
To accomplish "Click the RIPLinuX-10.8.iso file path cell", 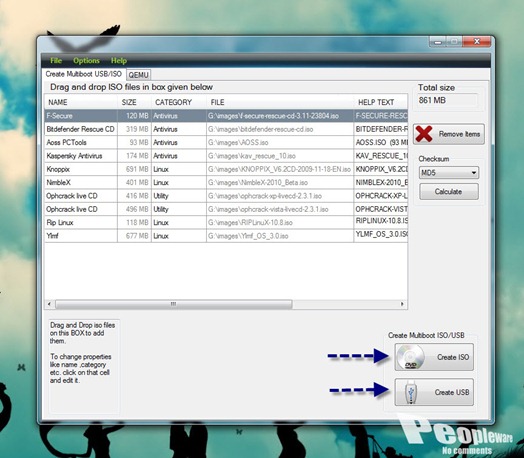I will pos(280,222).
